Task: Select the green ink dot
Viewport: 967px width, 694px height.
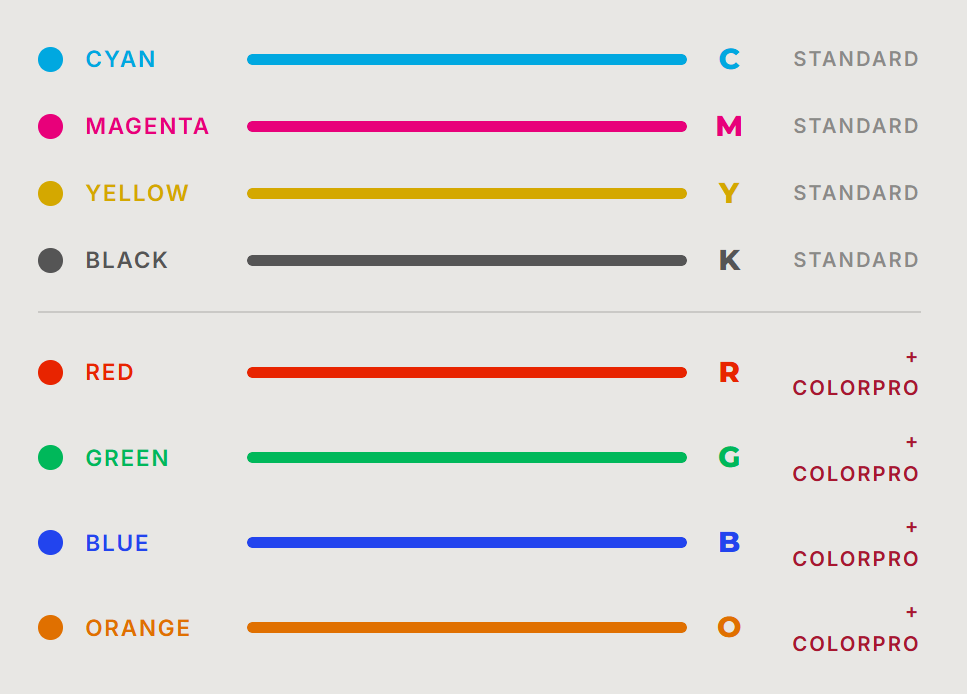Action: pos(50,458)
